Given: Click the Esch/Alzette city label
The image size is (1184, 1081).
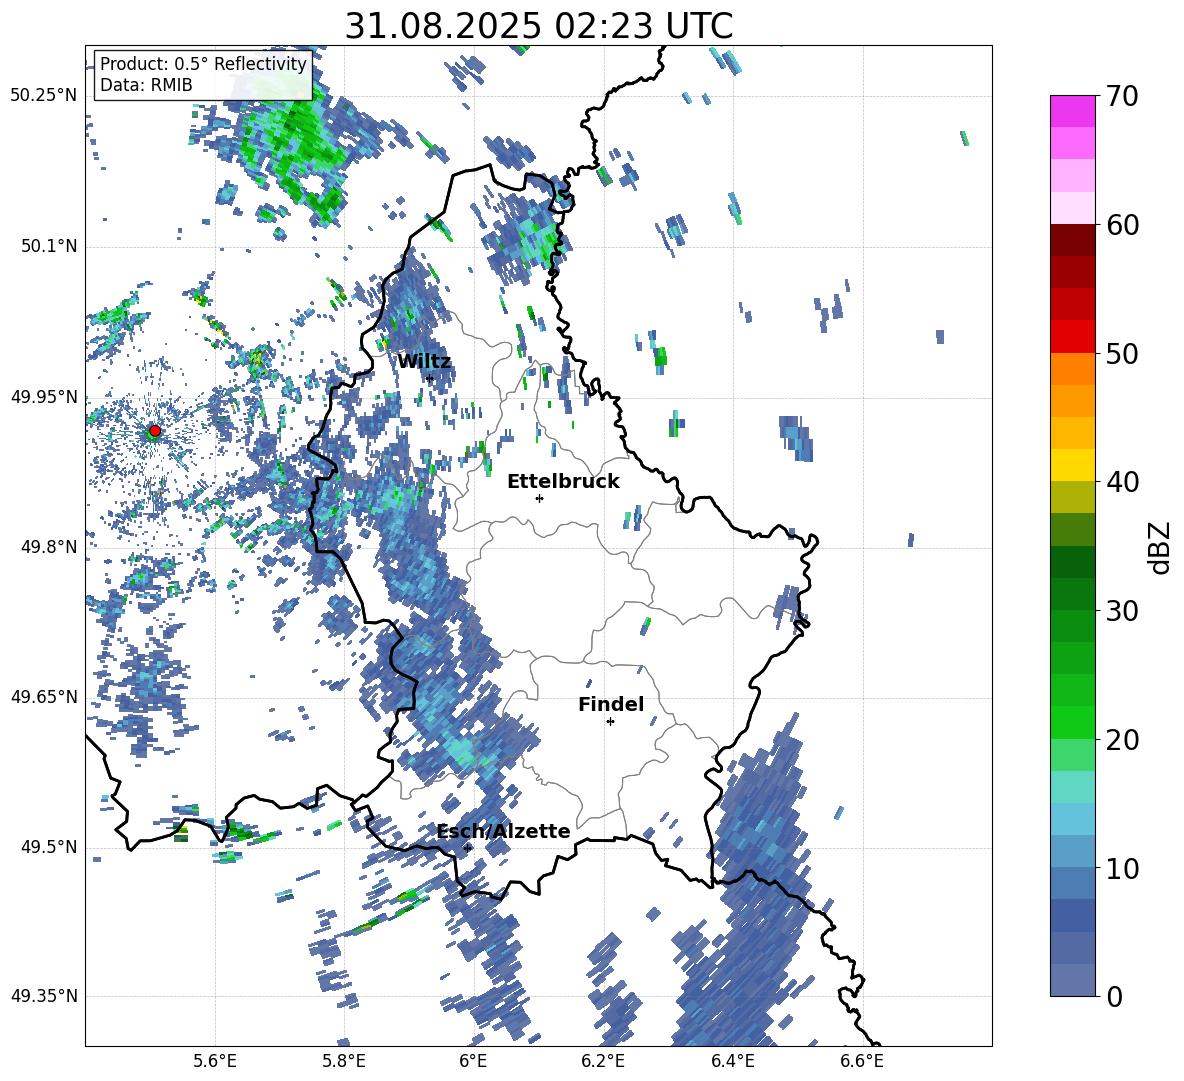Looking at the screenshot, I should point(503,831).
